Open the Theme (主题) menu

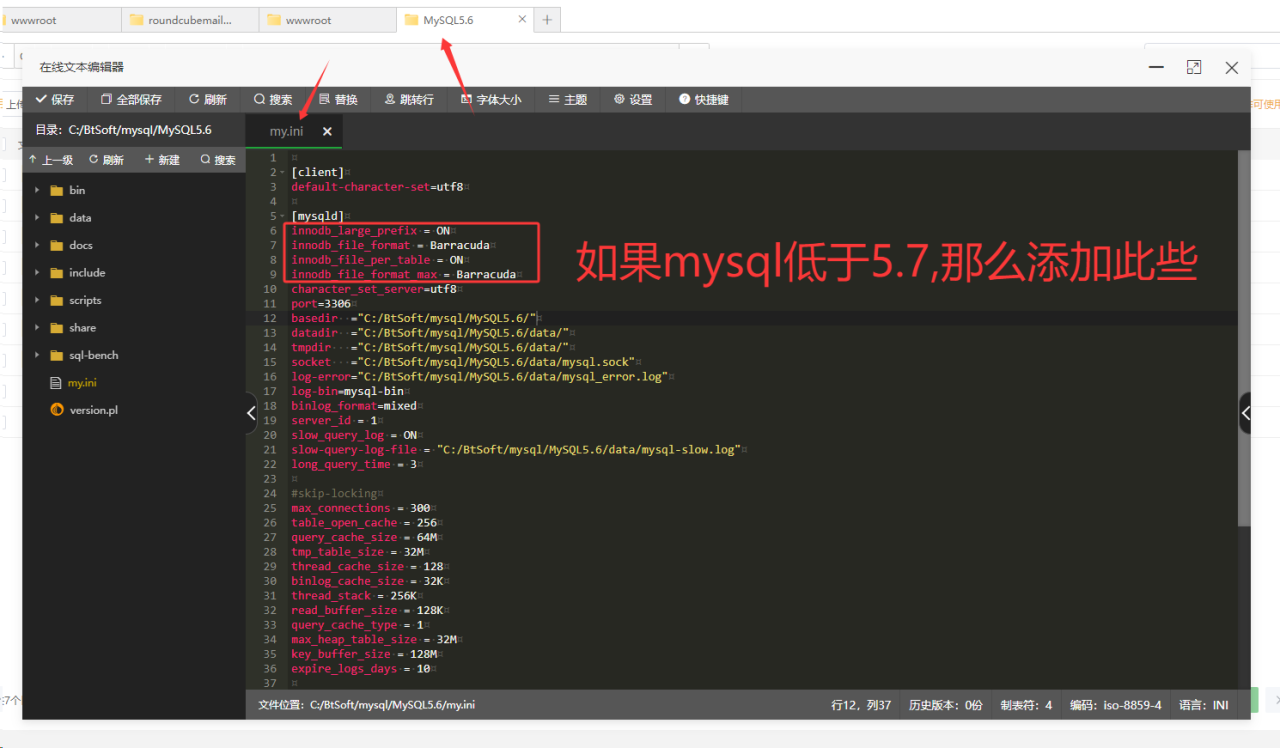[567, 100]
